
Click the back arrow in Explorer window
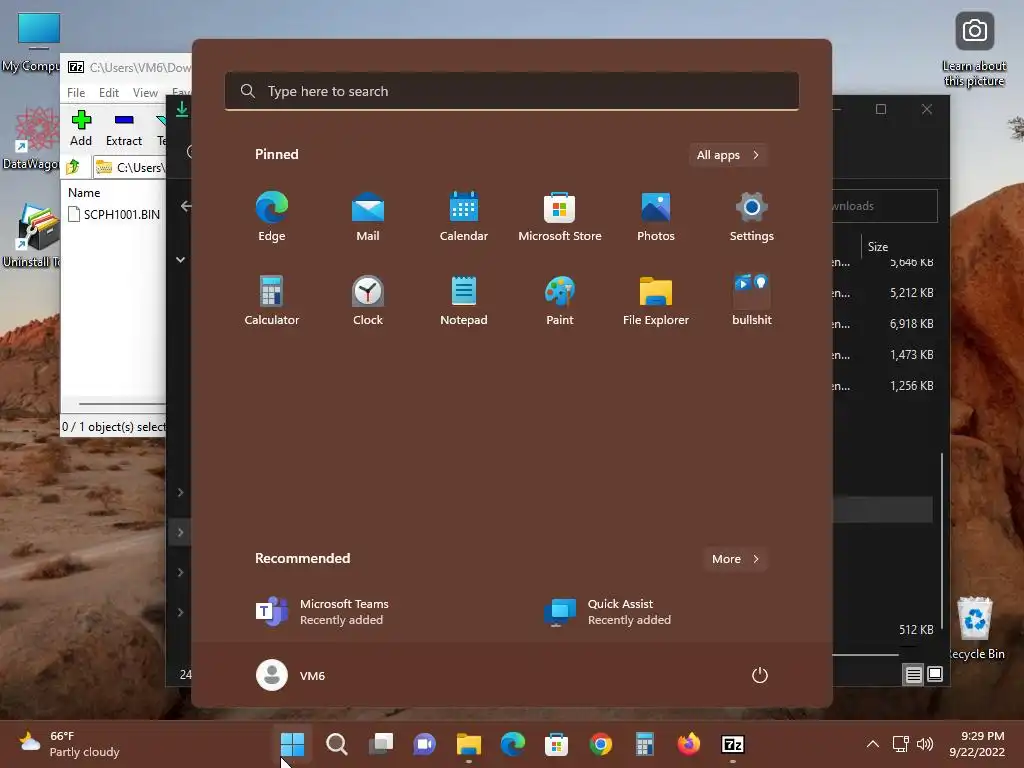point(186,206)
